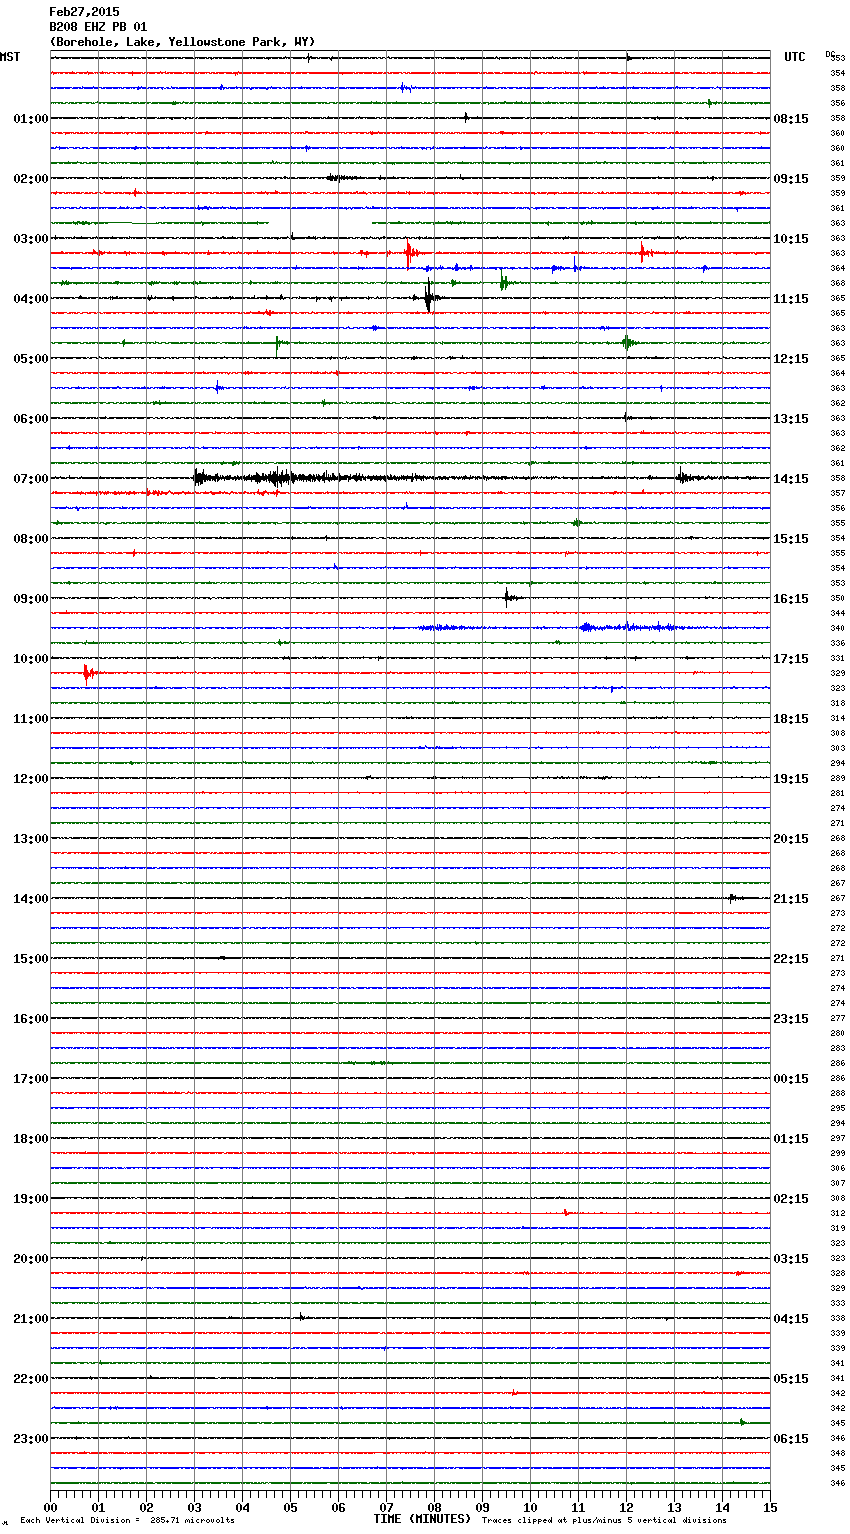Viewport: 850px width, 1534px height.
Task: Select minute 10 on the bottom time axis
Action: [530, 1506]
